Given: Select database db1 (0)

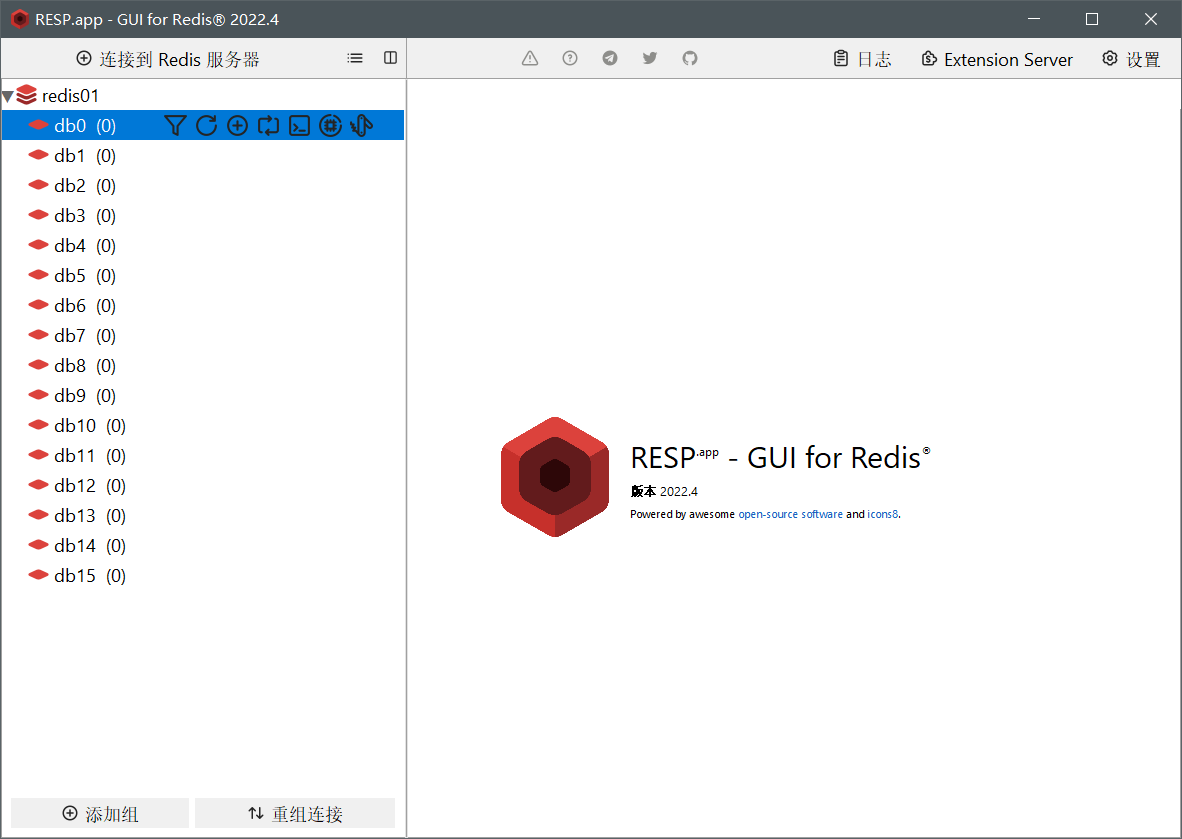Looking at the screenshot, I should [x=203, y=155].
